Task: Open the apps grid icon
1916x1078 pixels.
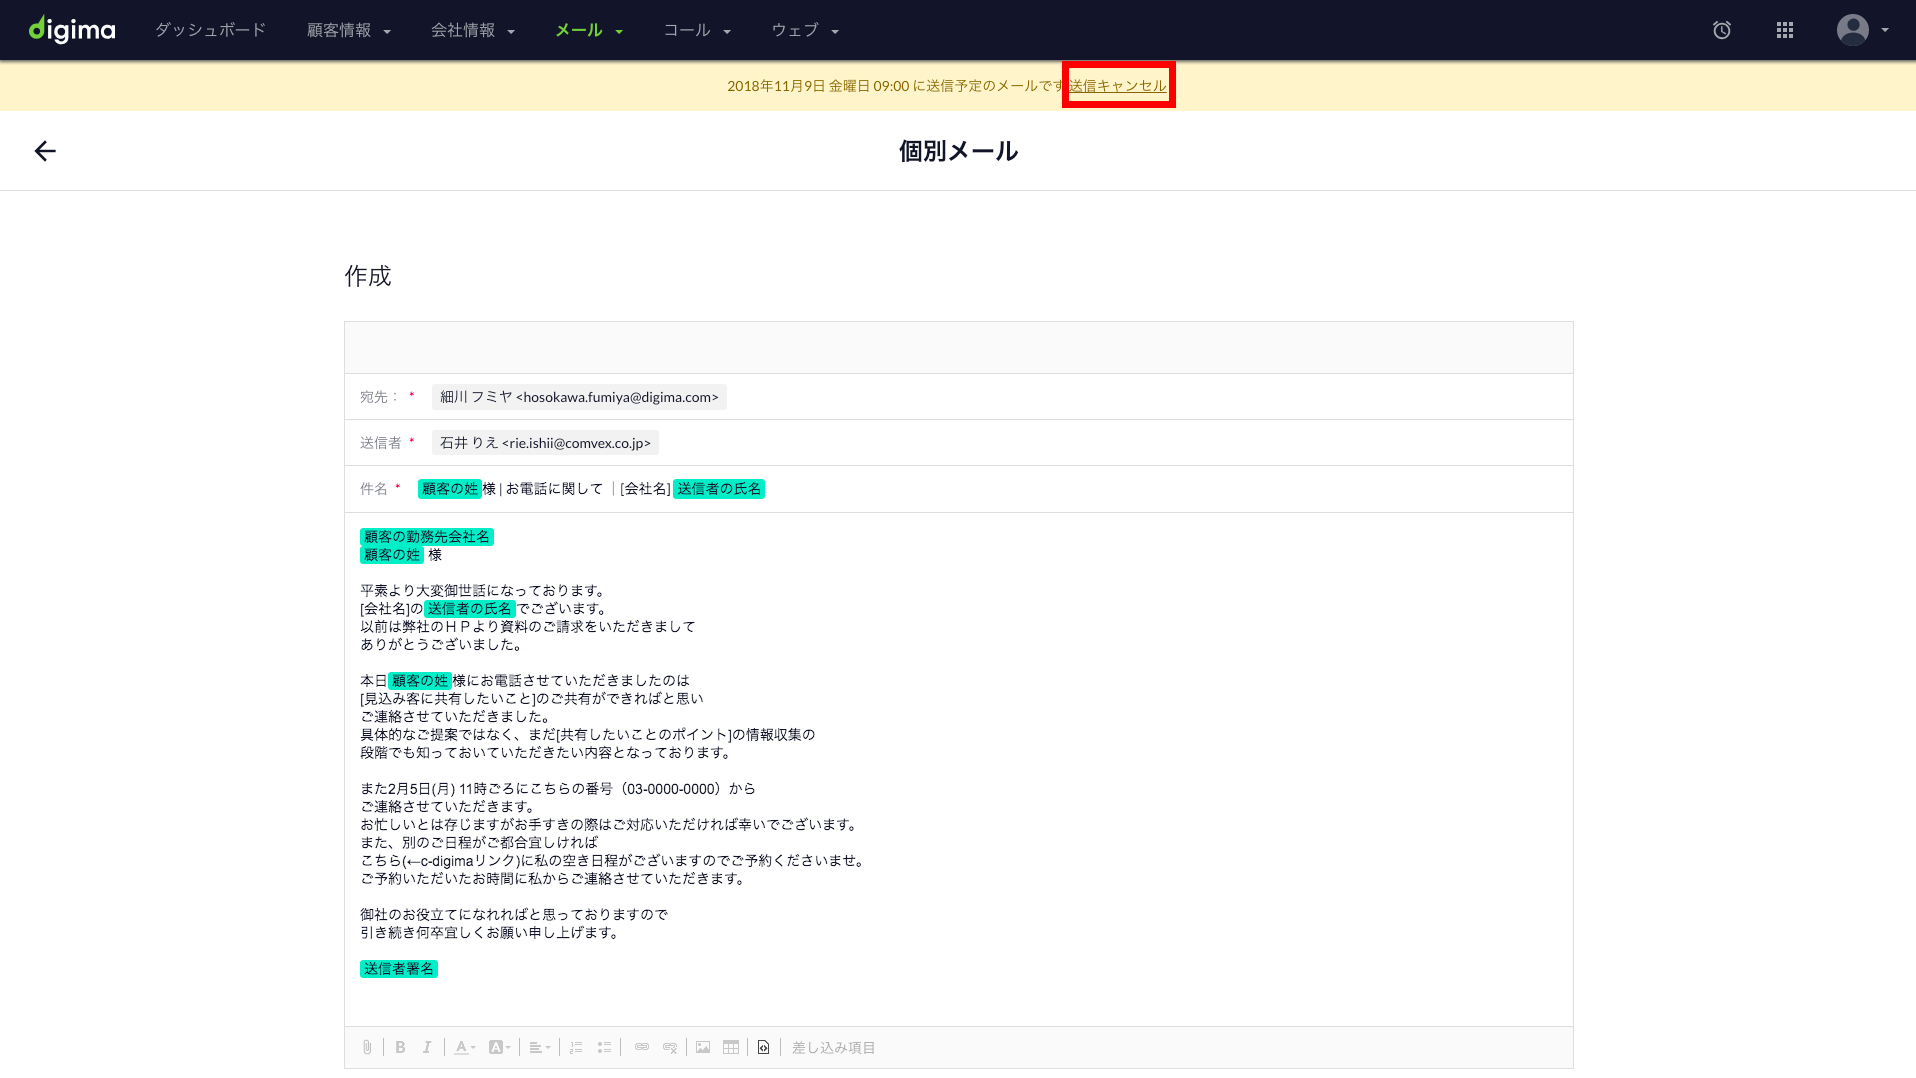Action: (x=1785, y=30)
